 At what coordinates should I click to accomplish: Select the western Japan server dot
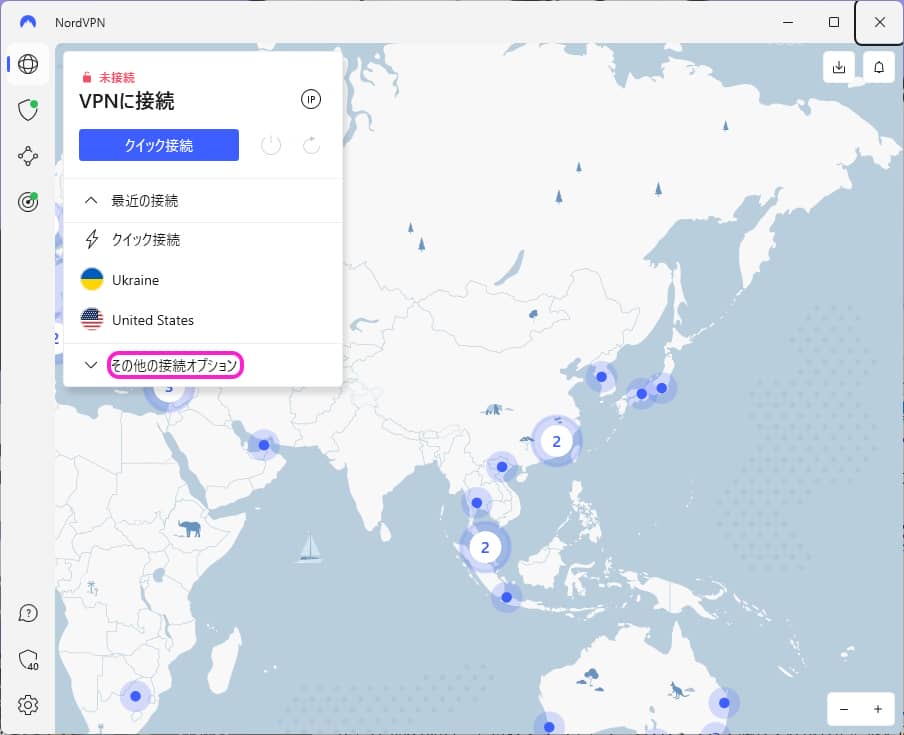[642, 394]
